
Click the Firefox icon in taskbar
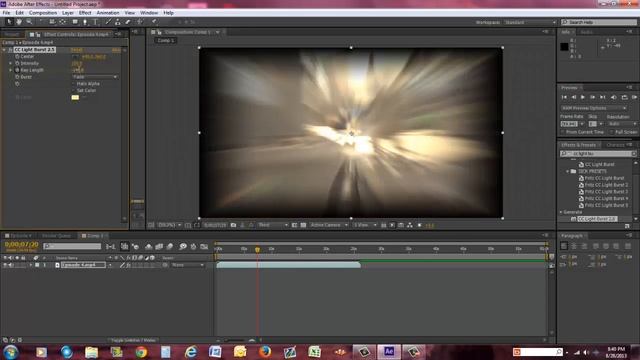point(265,351)
